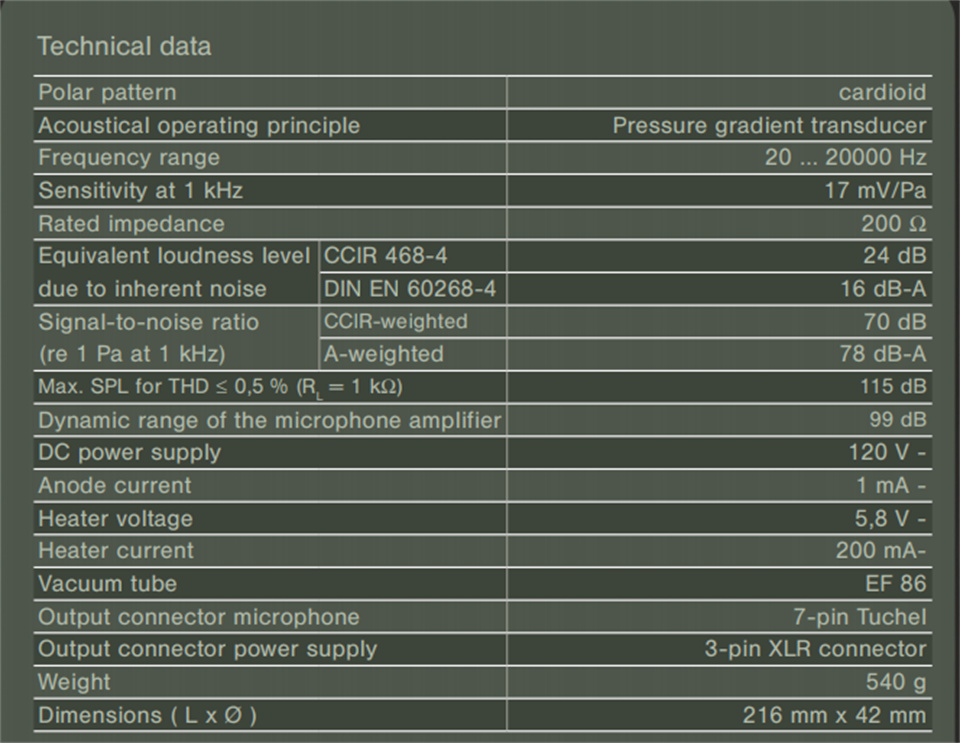Select the 7-pin Tuchel value

tap(860, 617)
